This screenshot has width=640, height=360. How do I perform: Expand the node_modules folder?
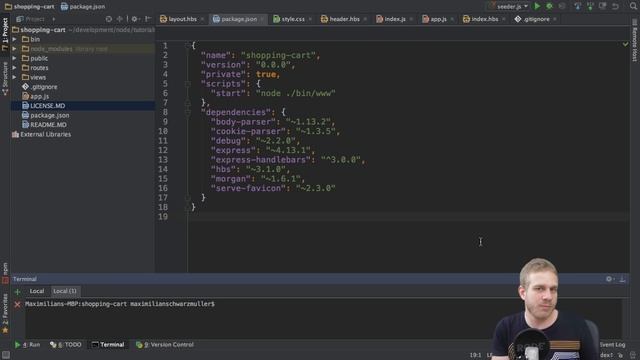pyautogui.click(x=15, y=49)
